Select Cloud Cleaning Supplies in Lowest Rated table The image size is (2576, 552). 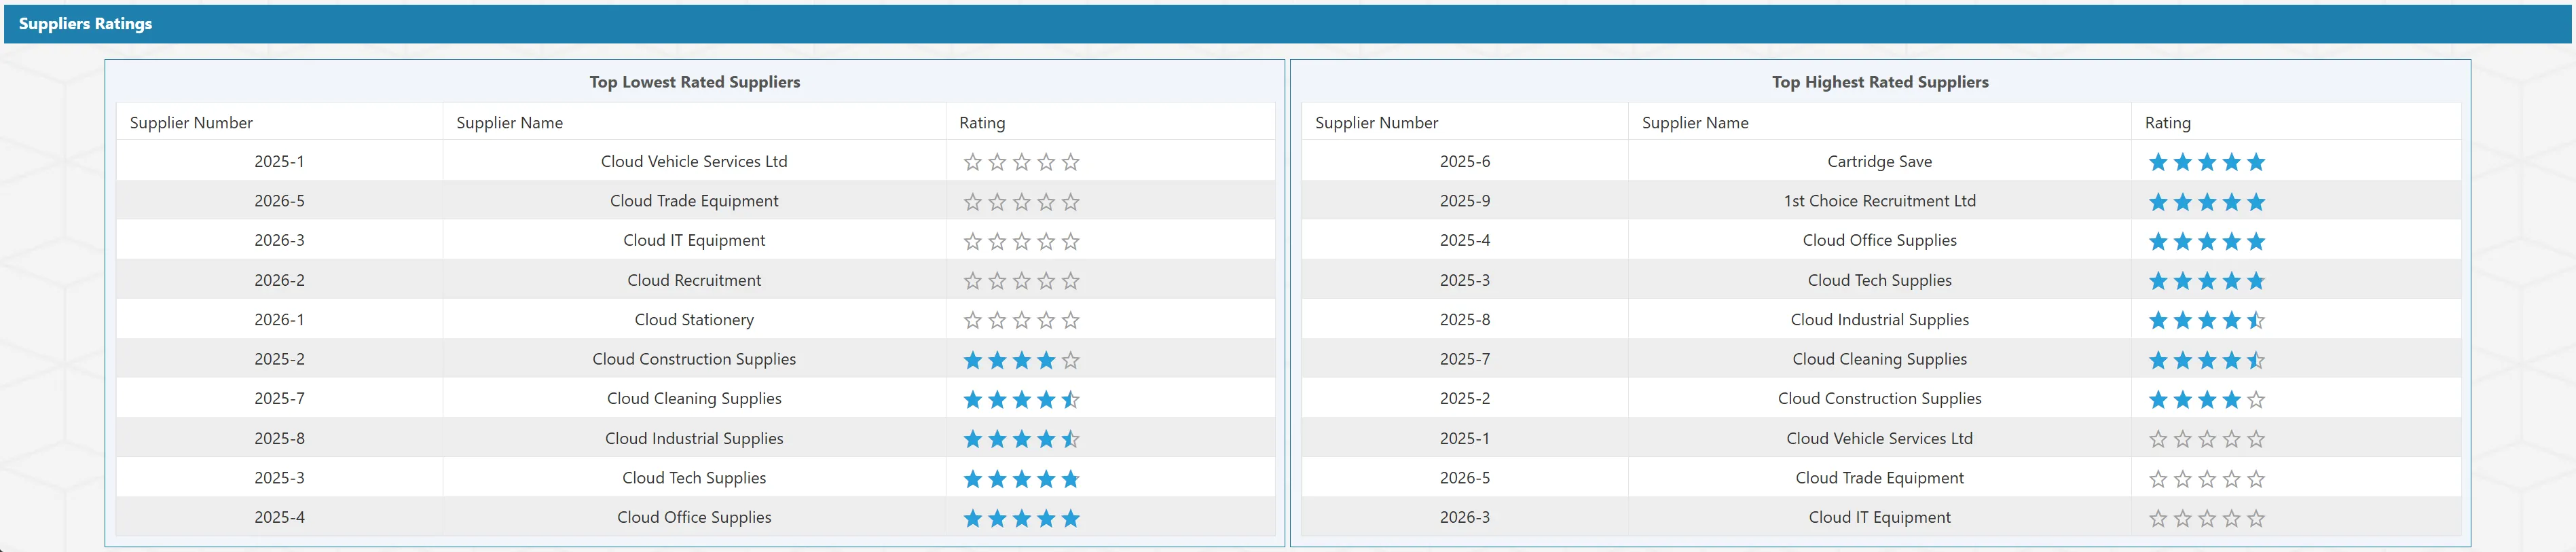(x=694, y=398)
